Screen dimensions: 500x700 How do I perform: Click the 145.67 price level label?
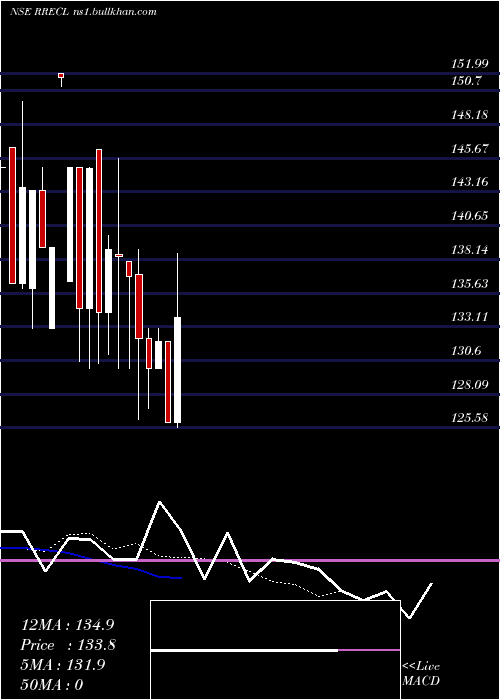pyautogui.click(x=470, y=149)
